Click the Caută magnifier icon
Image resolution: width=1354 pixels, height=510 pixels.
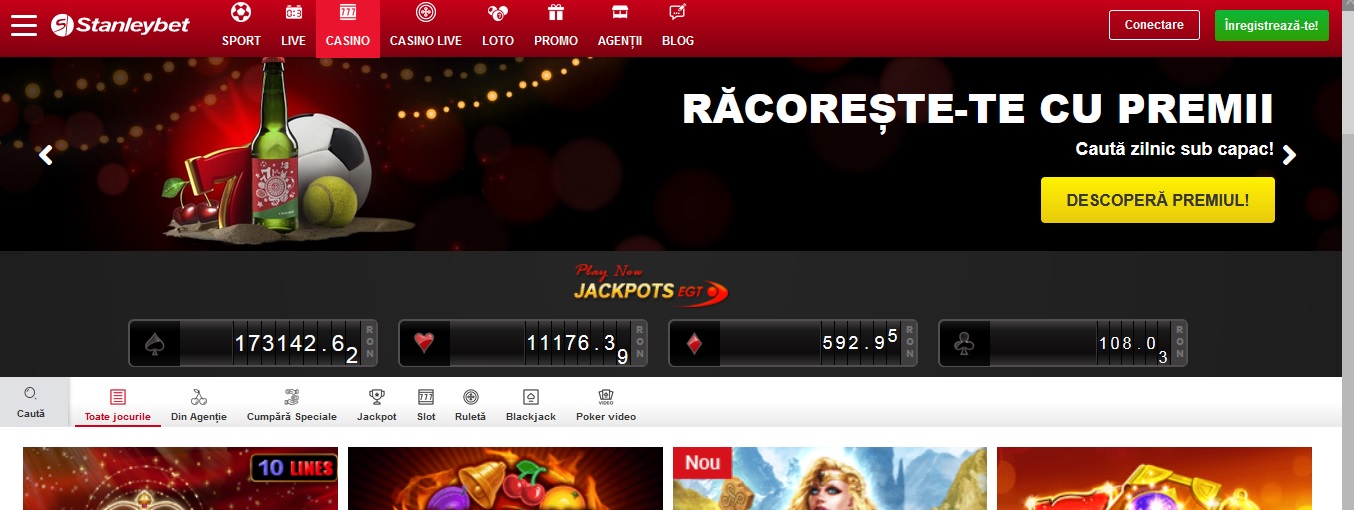(x=30, y=393)
